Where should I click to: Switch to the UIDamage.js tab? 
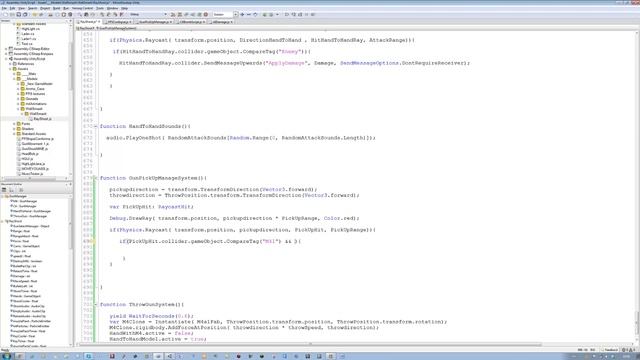[x=221, y=22]
